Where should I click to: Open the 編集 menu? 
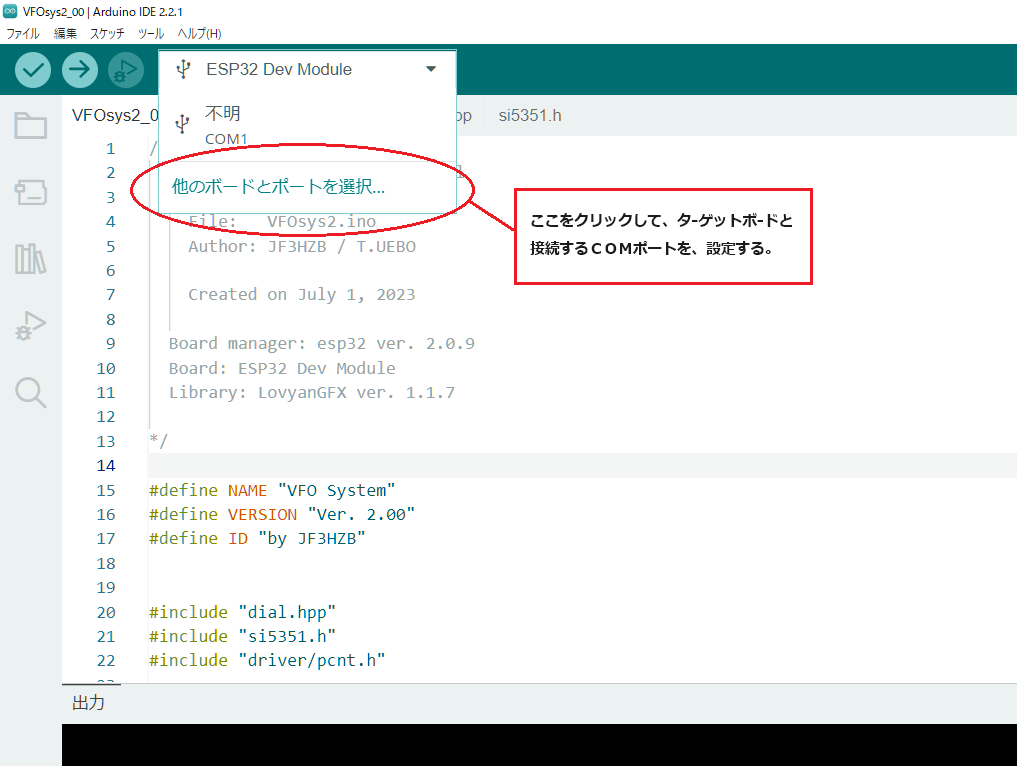coord(65,33)
